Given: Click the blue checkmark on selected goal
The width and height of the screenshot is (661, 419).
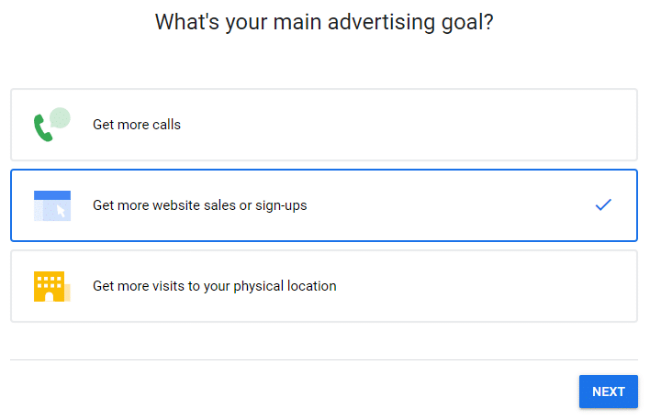Looking at the screenshot, I should click(x=603, y=204).
